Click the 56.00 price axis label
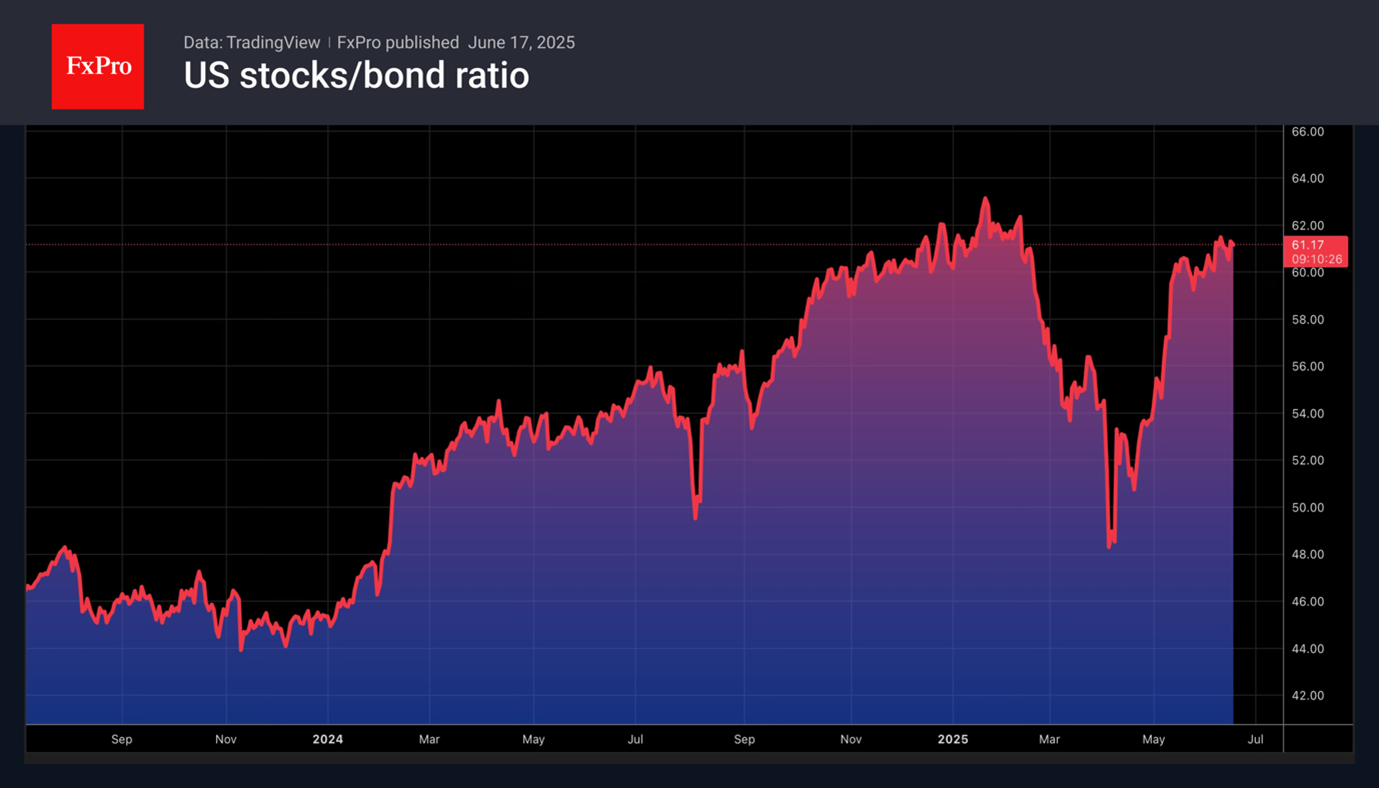Viewport: 1379px width, 788px height. coord(1308,366)
